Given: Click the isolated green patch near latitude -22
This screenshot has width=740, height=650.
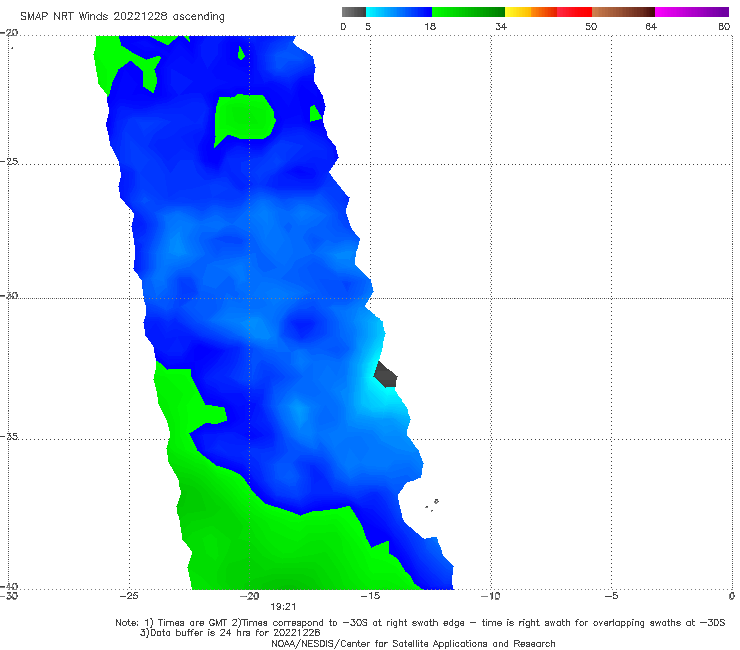Looking at the screenshot, I should coord(244,117).
